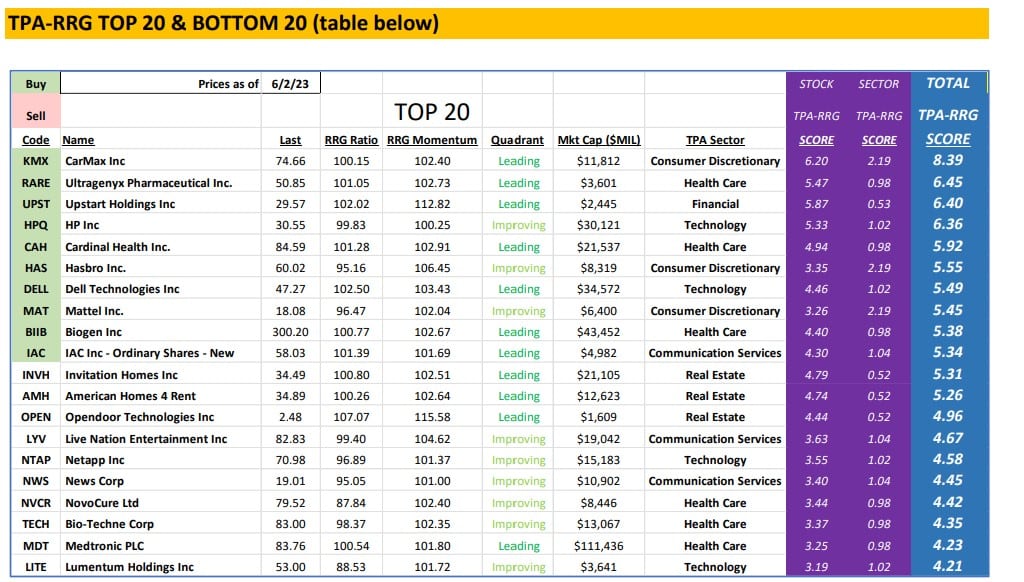Select the KMX ticker cell

(35, 161)
